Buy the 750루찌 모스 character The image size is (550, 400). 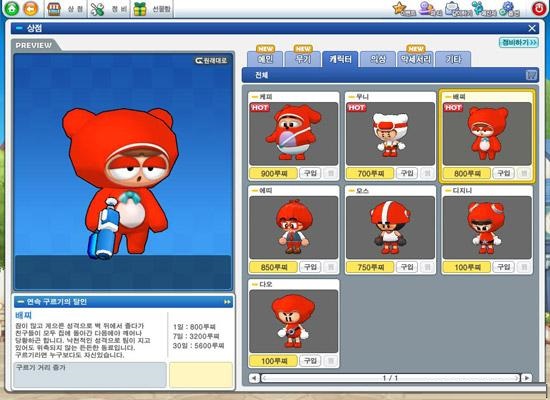click(407, 267)
